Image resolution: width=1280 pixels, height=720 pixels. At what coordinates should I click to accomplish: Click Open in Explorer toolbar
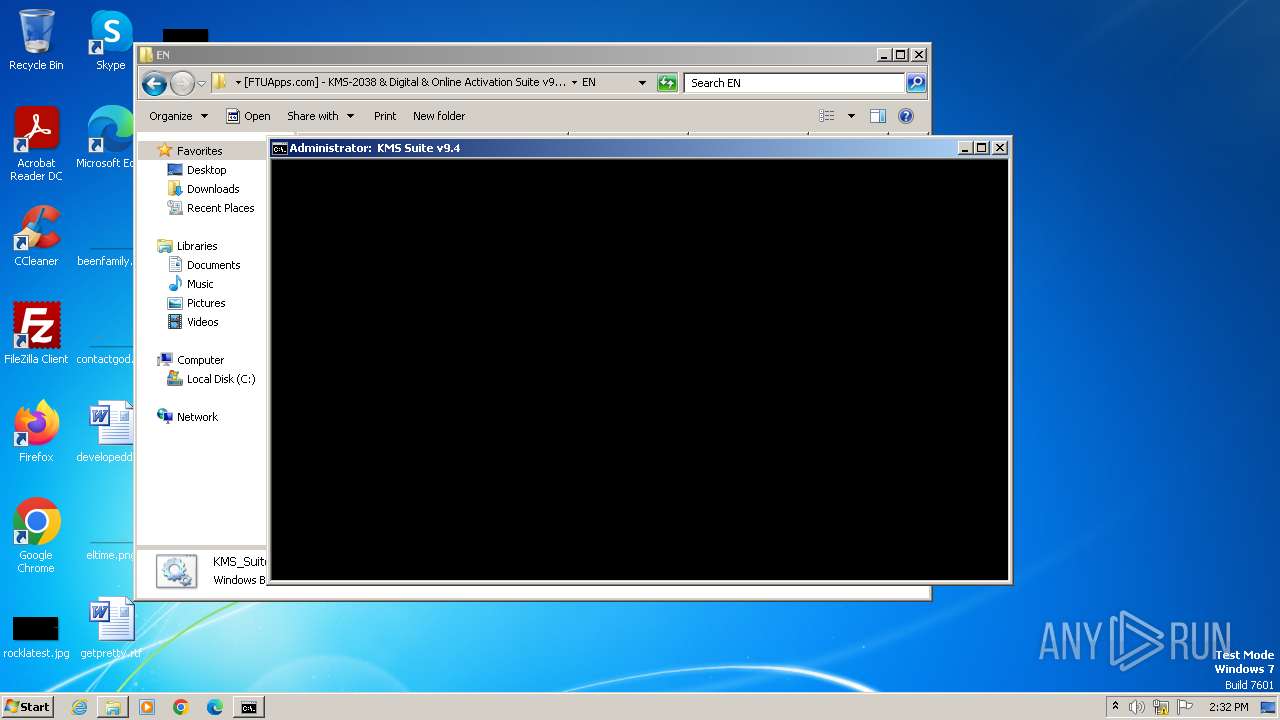248,116
